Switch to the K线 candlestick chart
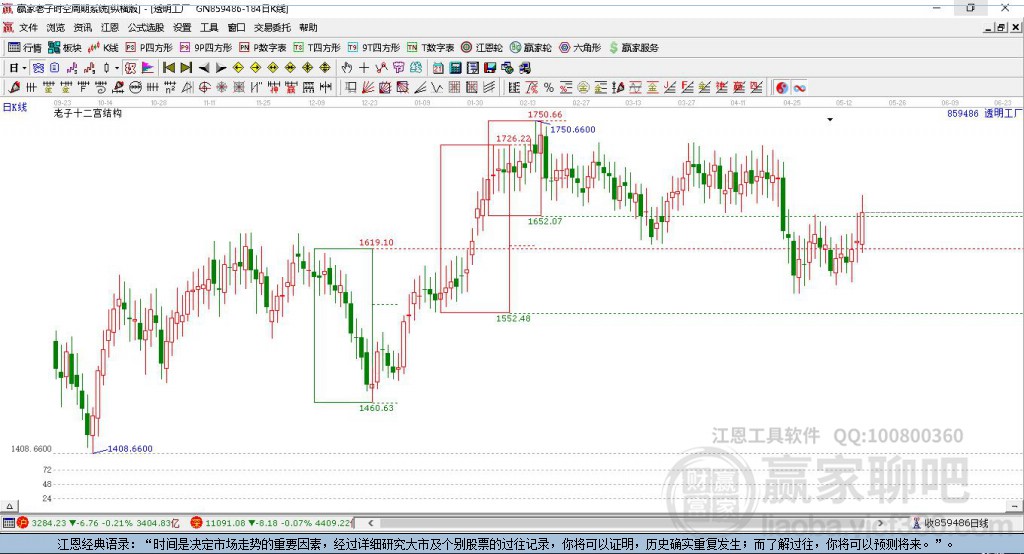This screenshot has height=554, width=1024. 103,48
